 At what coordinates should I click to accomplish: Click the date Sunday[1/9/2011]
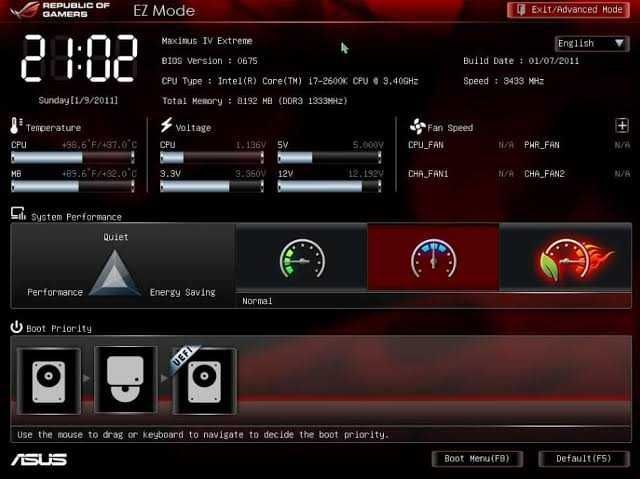(78, 100)
